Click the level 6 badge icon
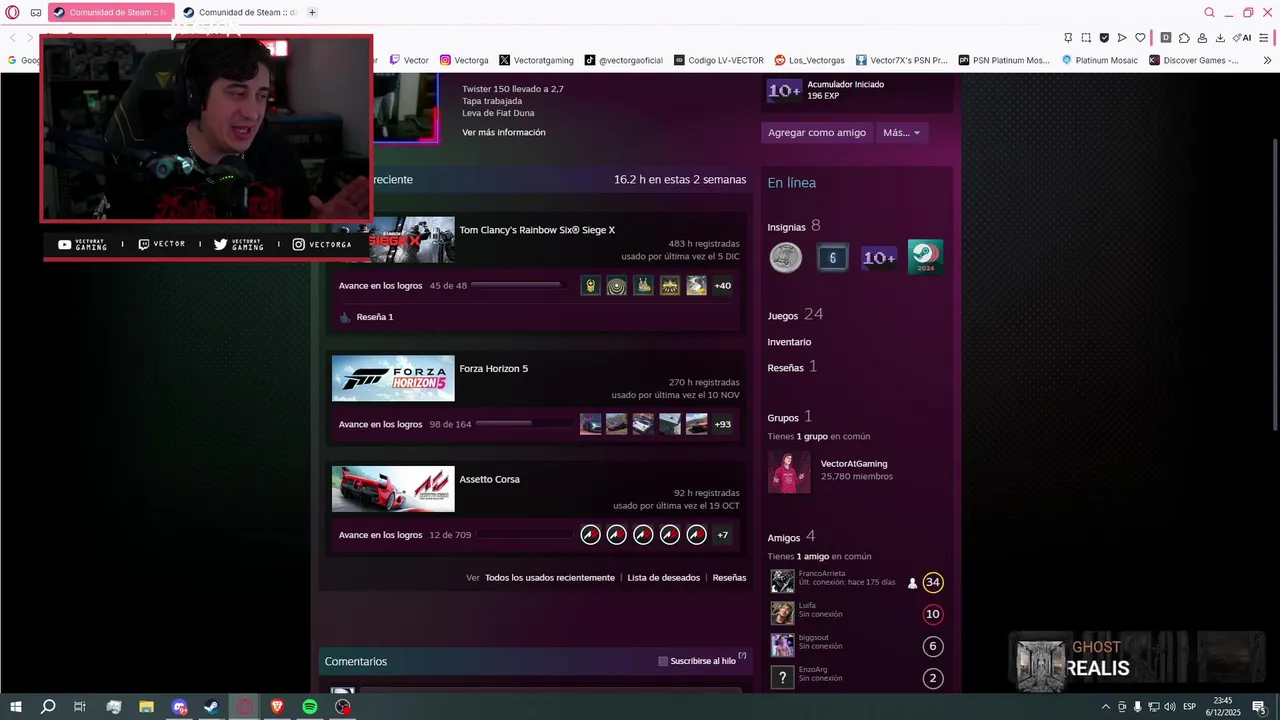1280x720 pixels. click(x=832, y=258)
